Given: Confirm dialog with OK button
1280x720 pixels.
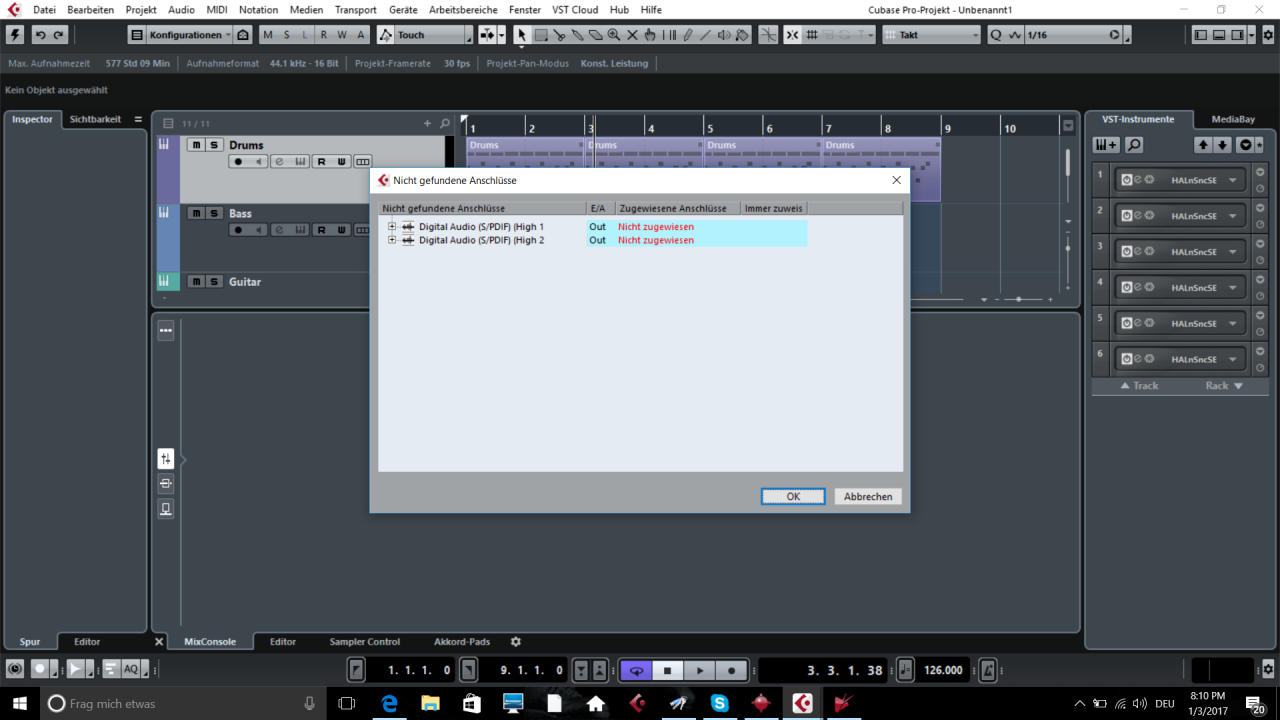Looking at the screenshot, I should (793, 497).
